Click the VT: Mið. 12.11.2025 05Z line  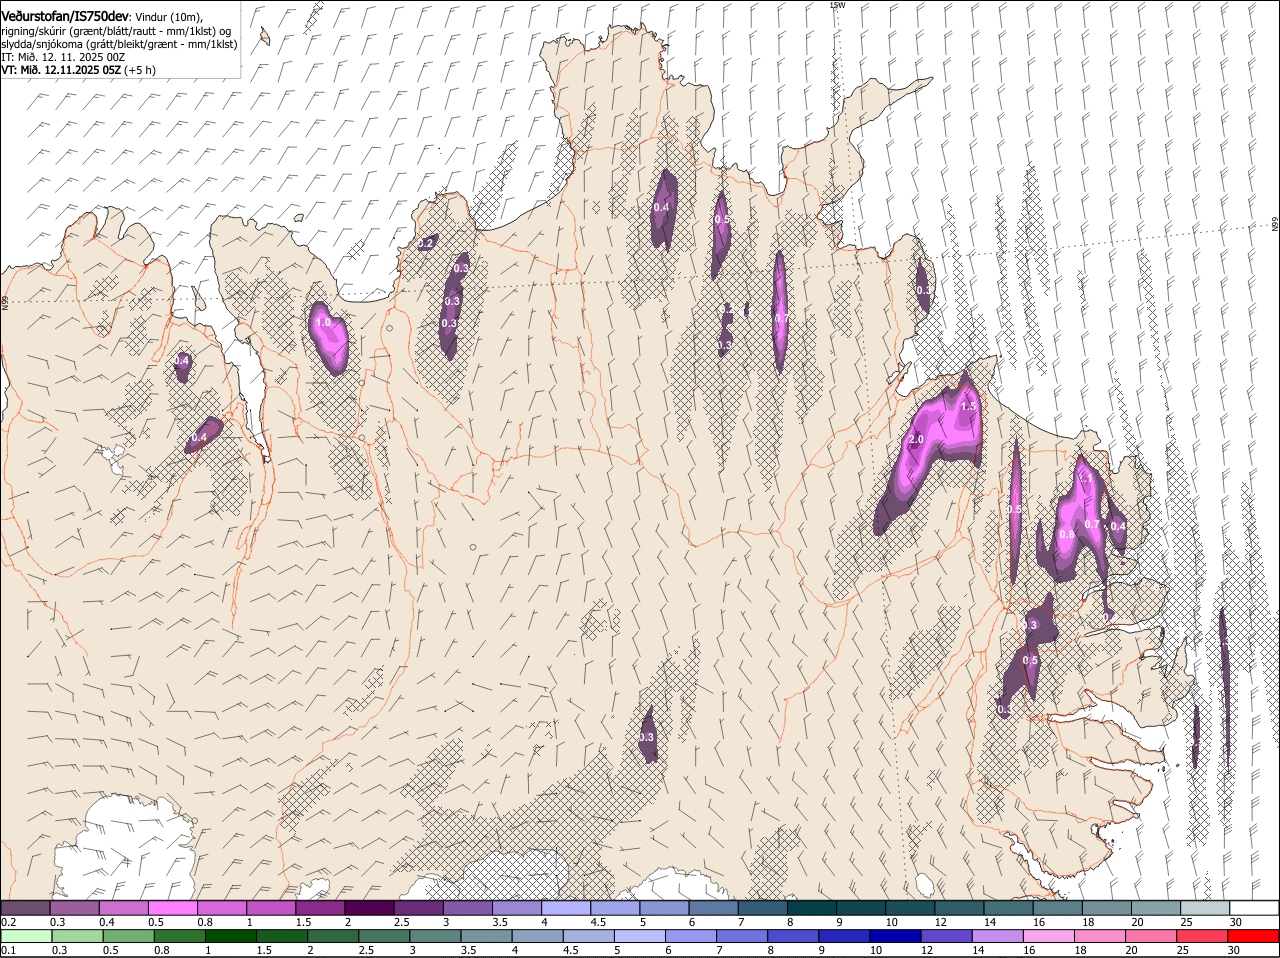(78, 70)
